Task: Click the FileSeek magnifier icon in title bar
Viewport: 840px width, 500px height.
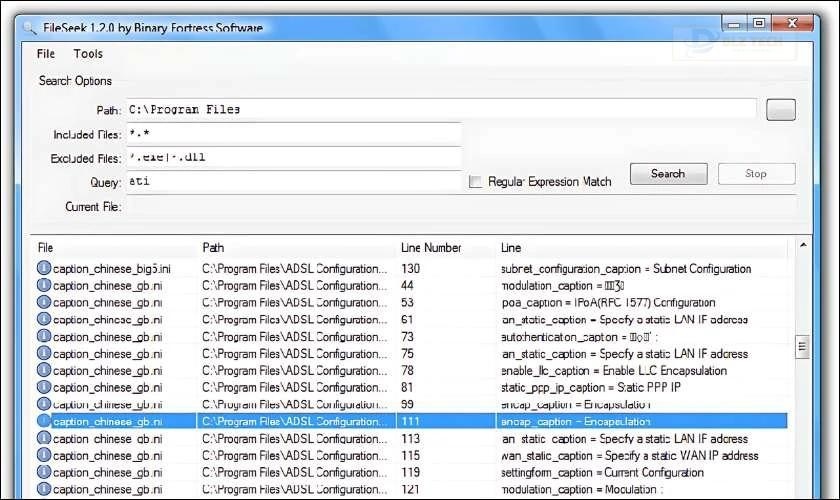Action: coord(29,28)
